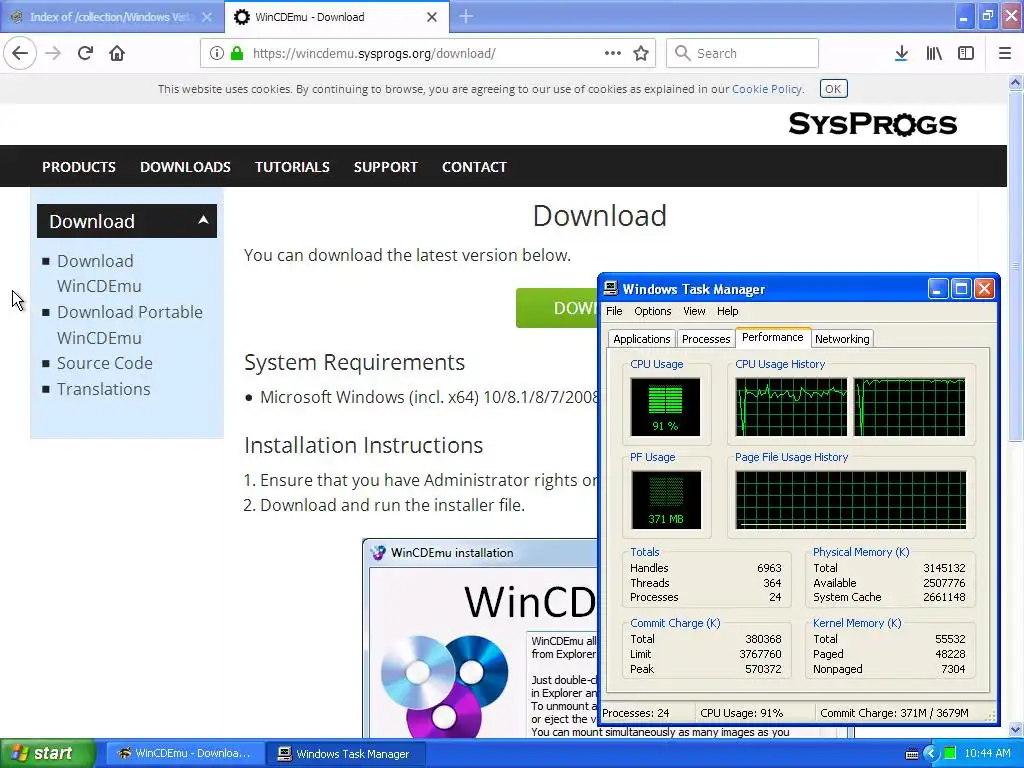
Task: Click the 'Installation Instructions' heading
Action: click(x=363, y=445)
